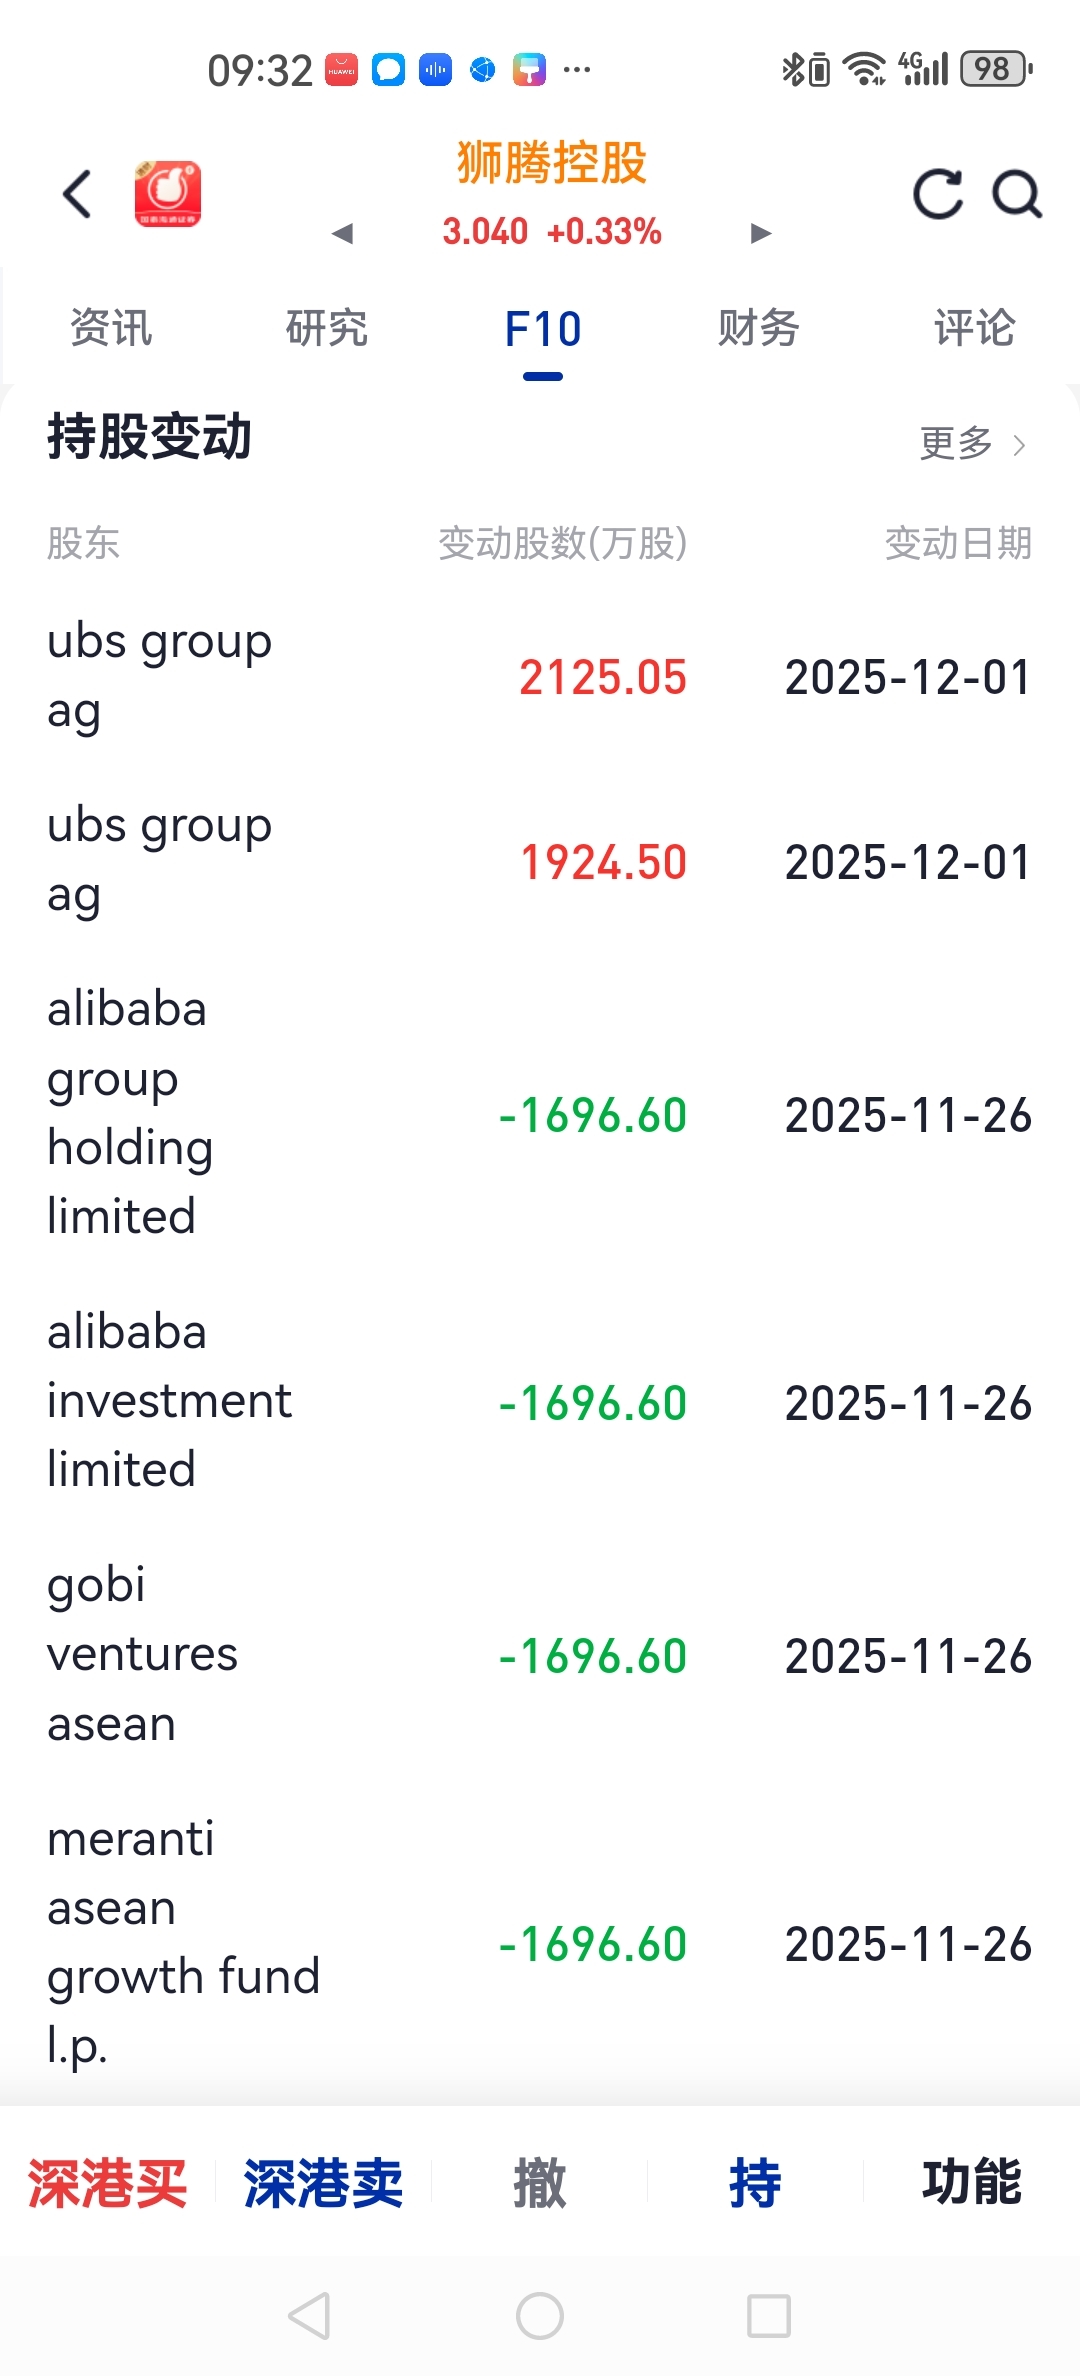Tap the 撤 cancel order button
Image resolution: width=1080 pixels, height=2376 pixels.
click(x=540, y=2182)
